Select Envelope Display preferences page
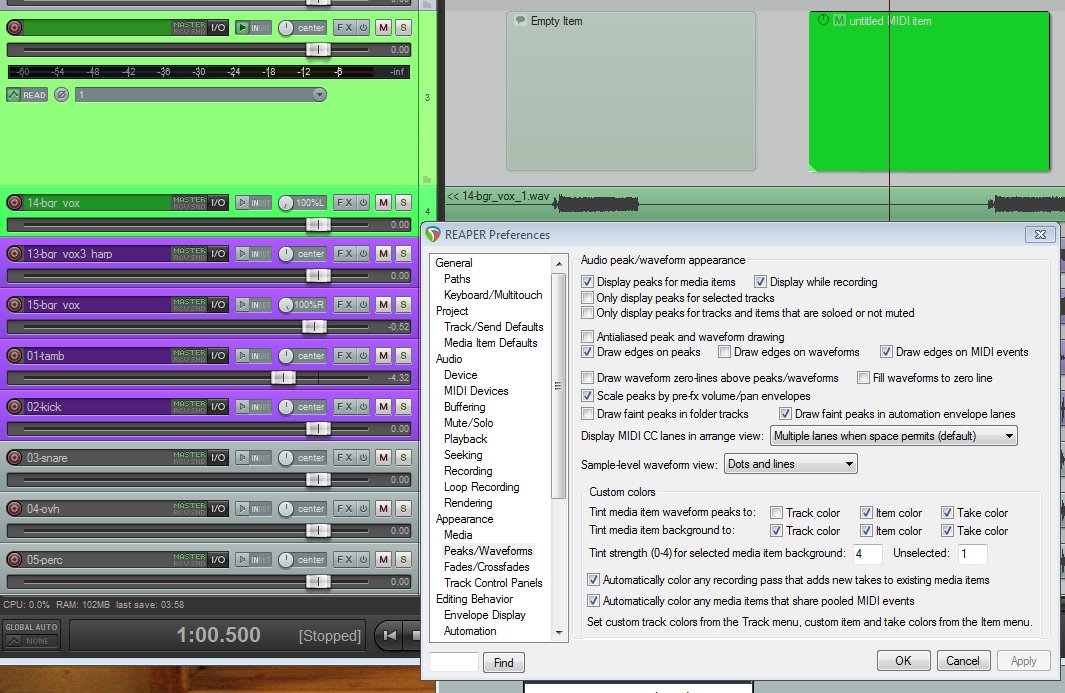Viewport: 1065px width, 693px height. click(x=484, y=615)
